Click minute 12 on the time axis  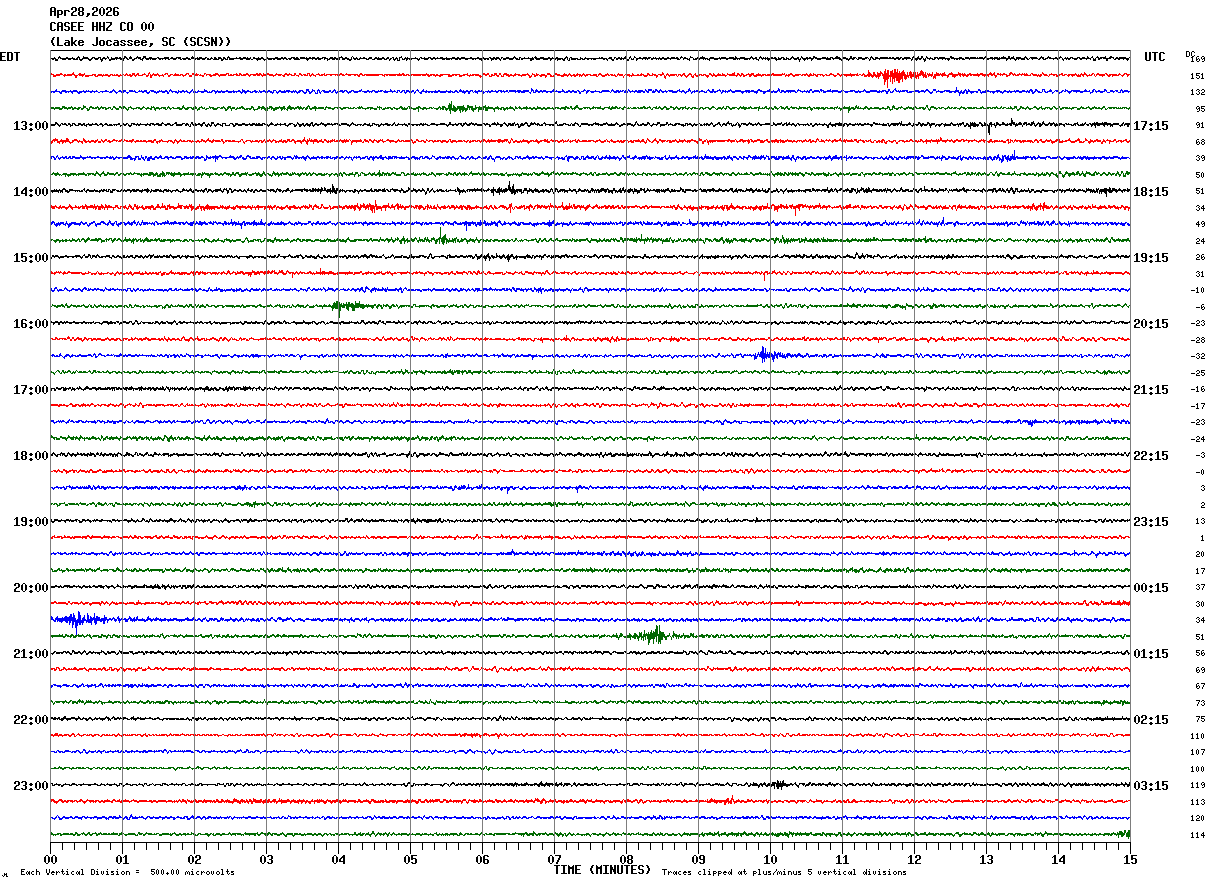[x=914, y=859]
